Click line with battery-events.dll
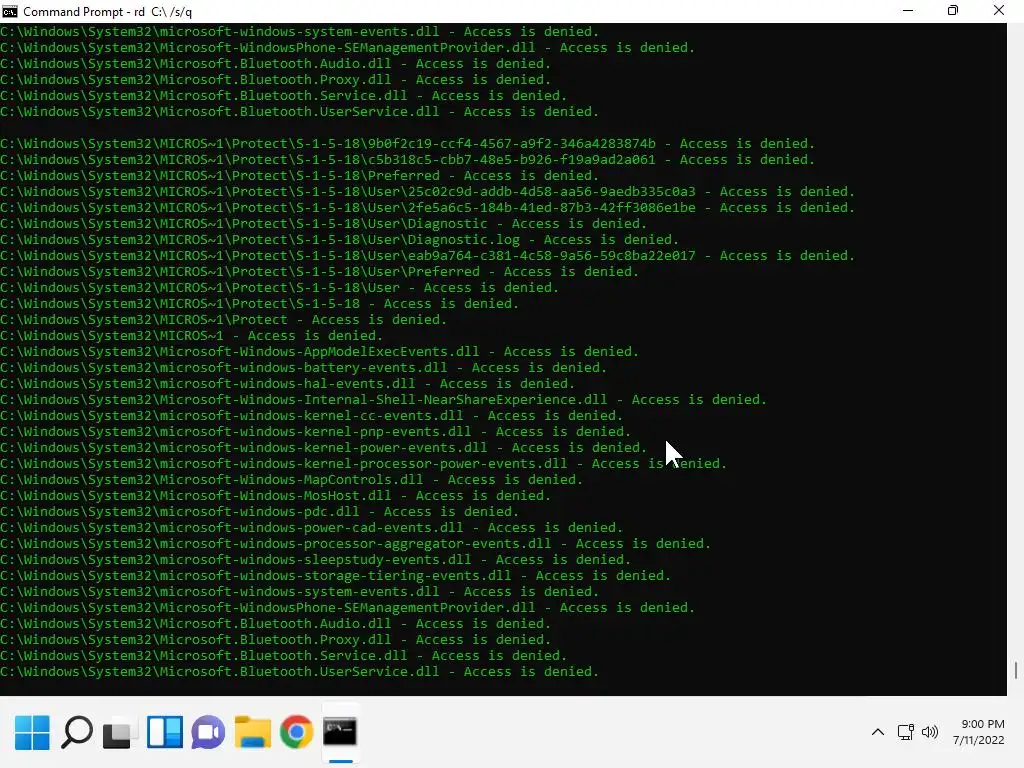1024x768 pixels. pyautogui.click(x=304, y=368)
